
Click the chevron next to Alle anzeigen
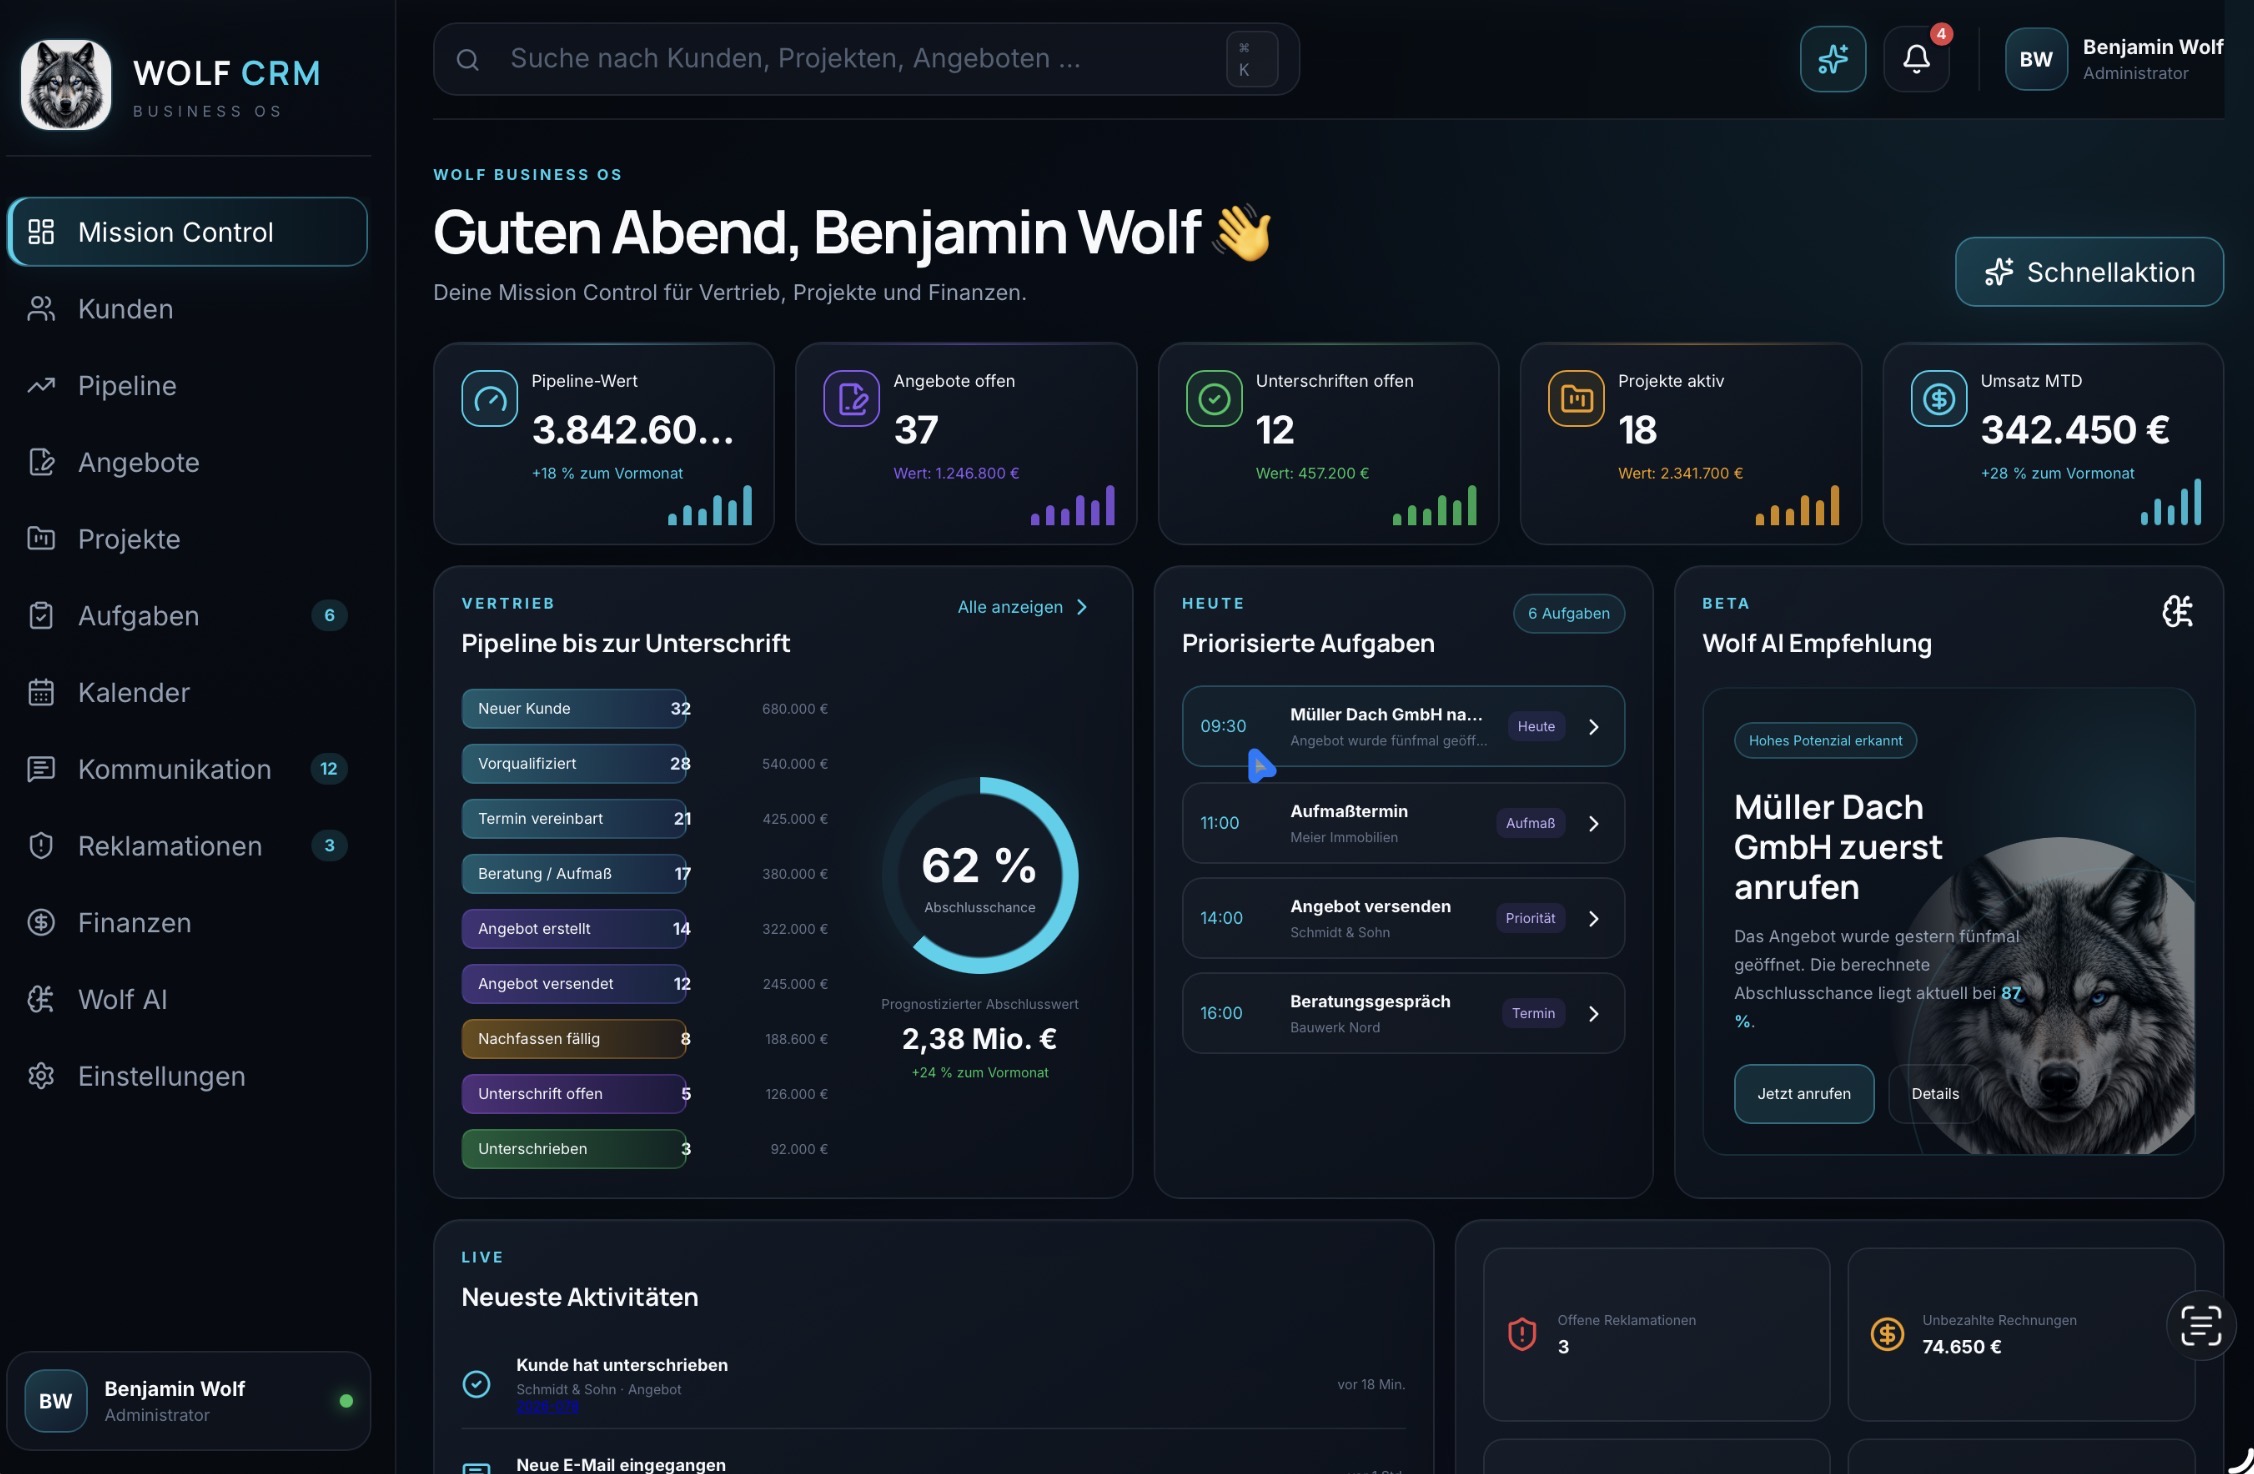(1082, 607)
